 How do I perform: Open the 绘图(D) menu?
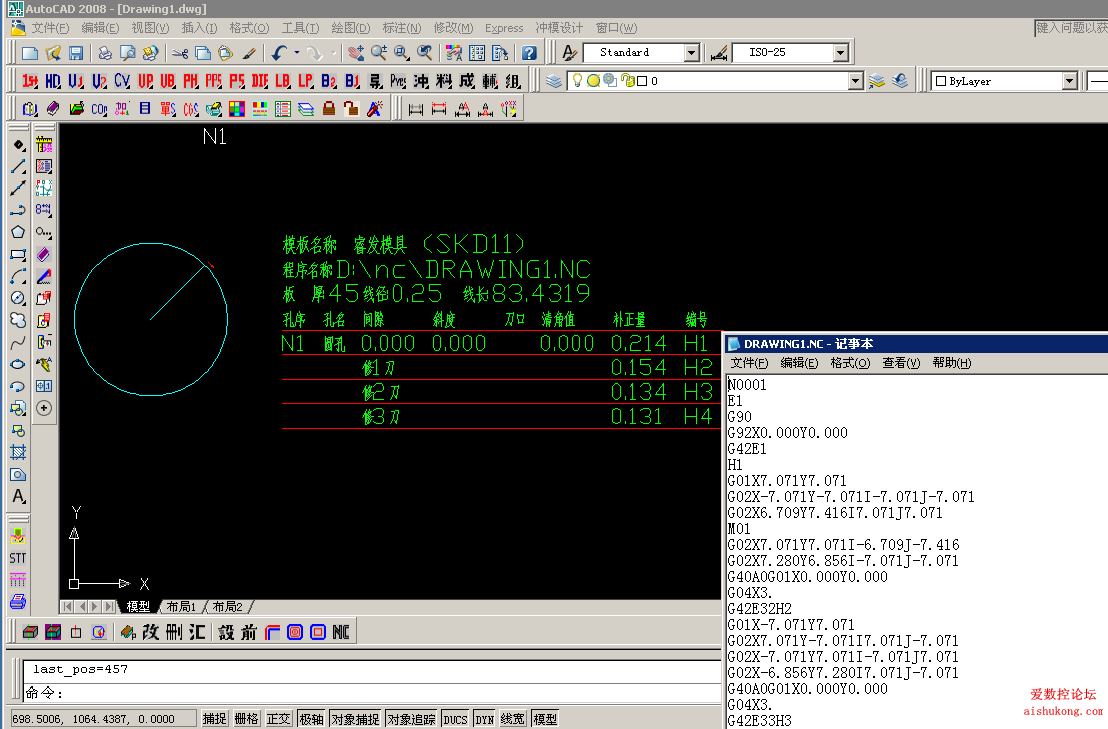[x=350, y=28]
